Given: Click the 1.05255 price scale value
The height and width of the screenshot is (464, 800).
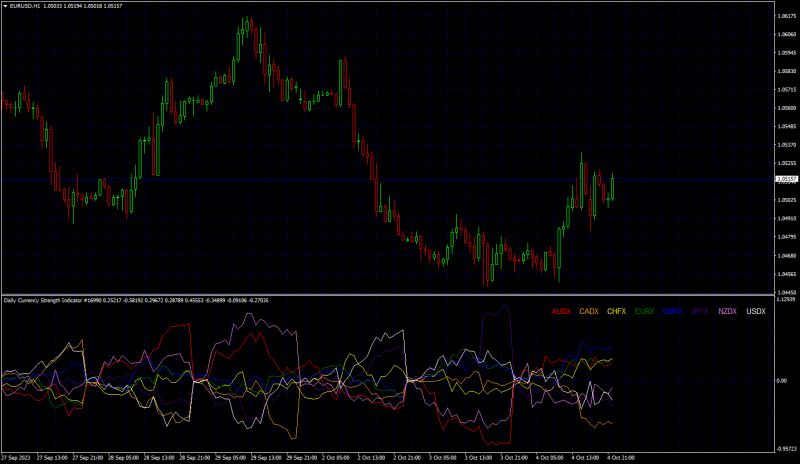Looking at the screenshot, I should [787, 163].
